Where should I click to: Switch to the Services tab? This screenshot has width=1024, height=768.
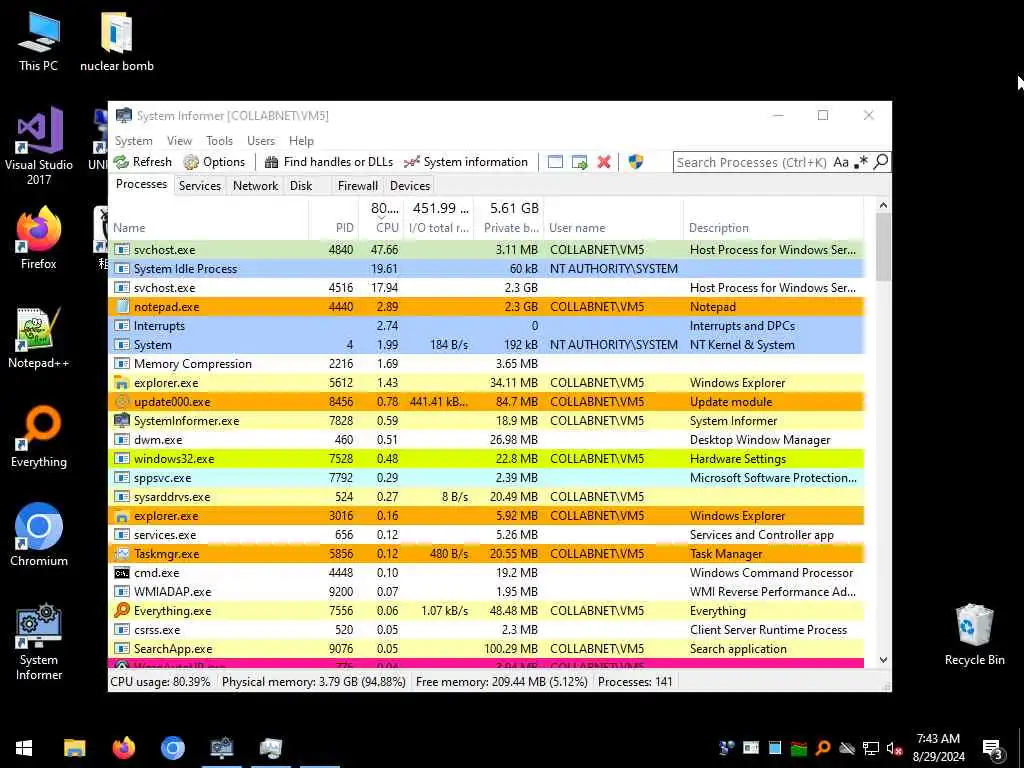(200, 185)
